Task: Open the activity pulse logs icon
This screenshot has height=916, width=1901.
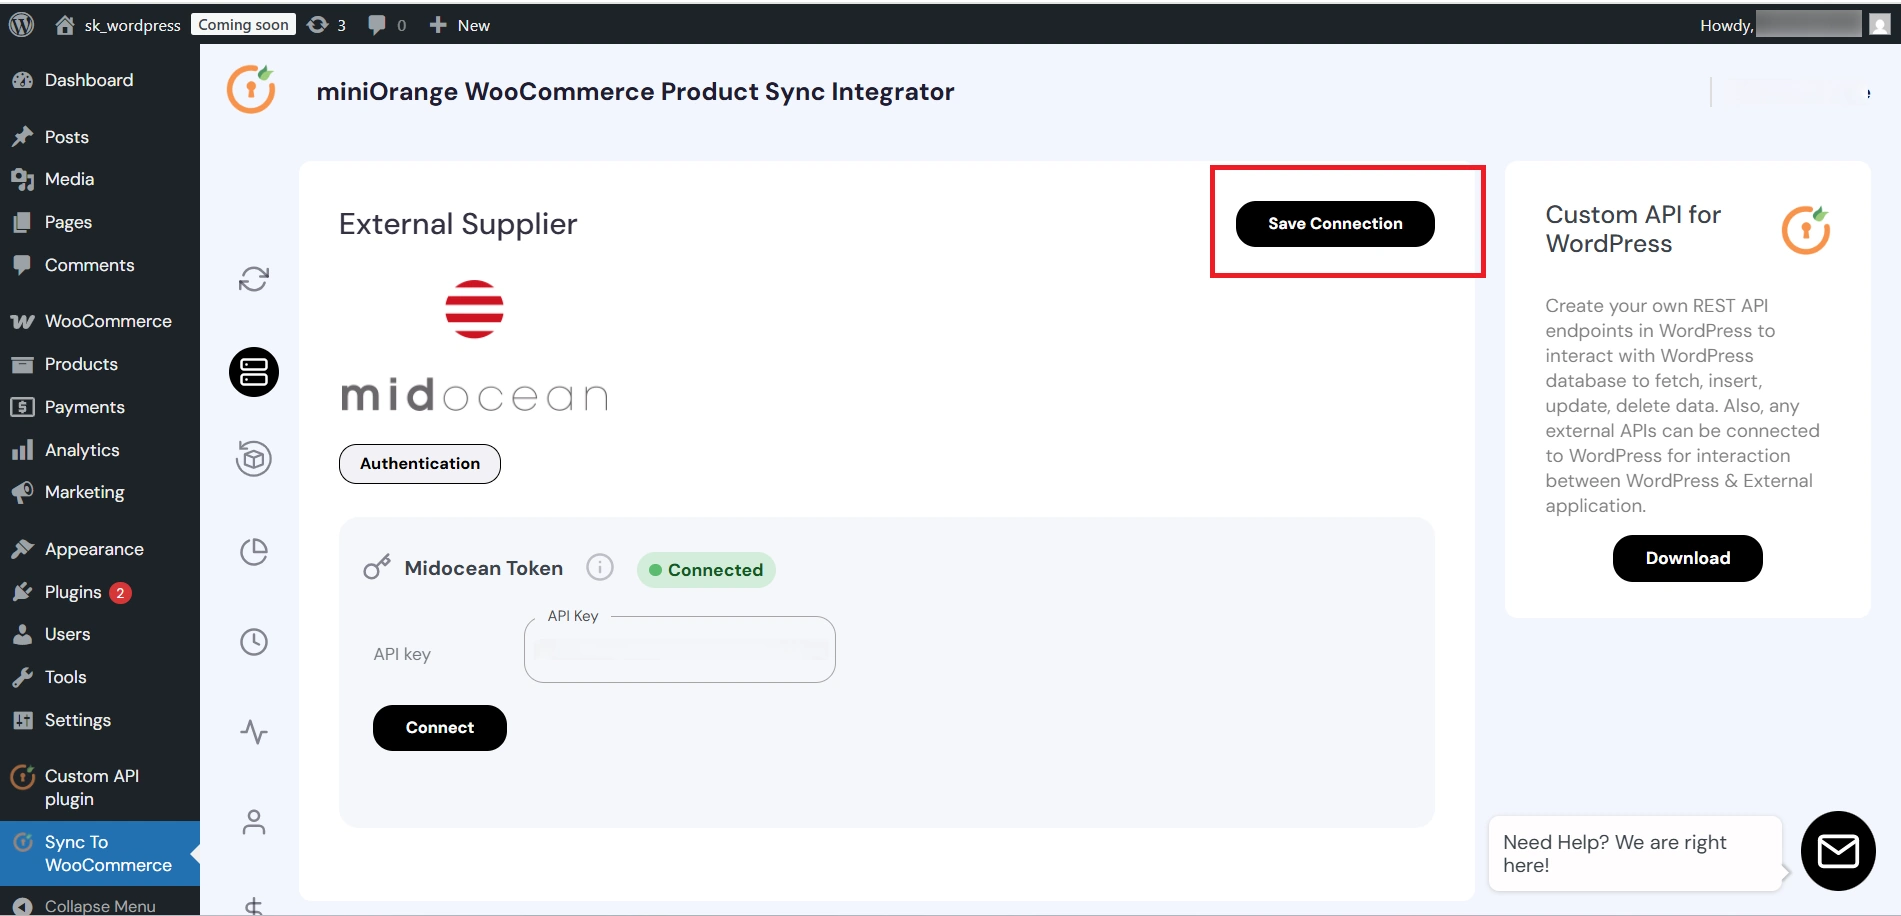Action: click(254, 732)
